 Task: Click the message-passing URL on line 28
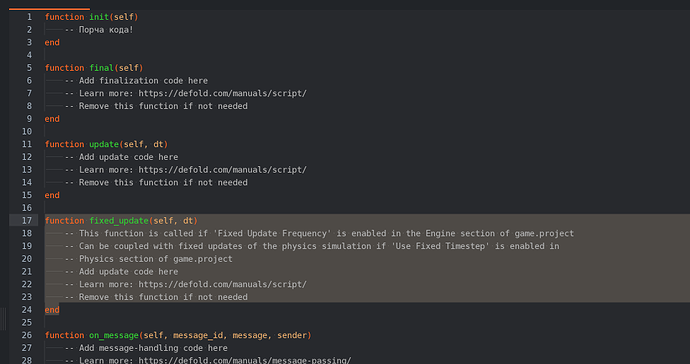point(245,360)
